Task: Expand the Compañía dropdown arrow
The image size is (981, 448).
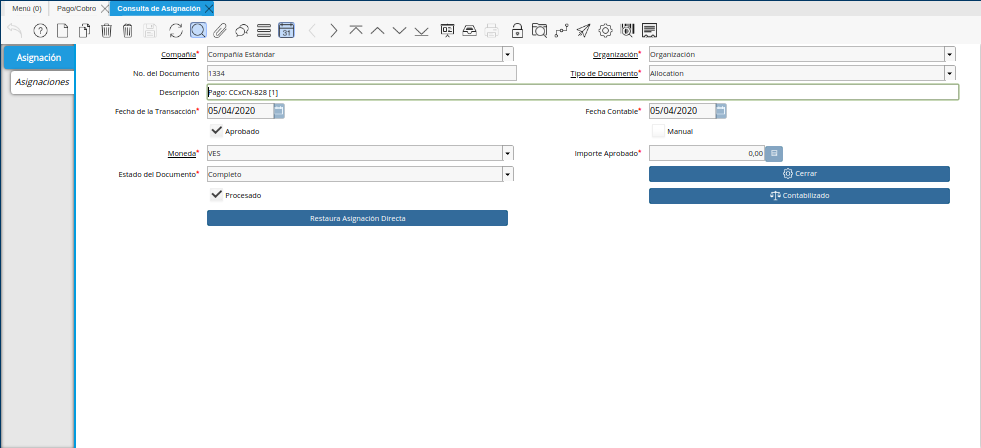Action: coord(508,54)
